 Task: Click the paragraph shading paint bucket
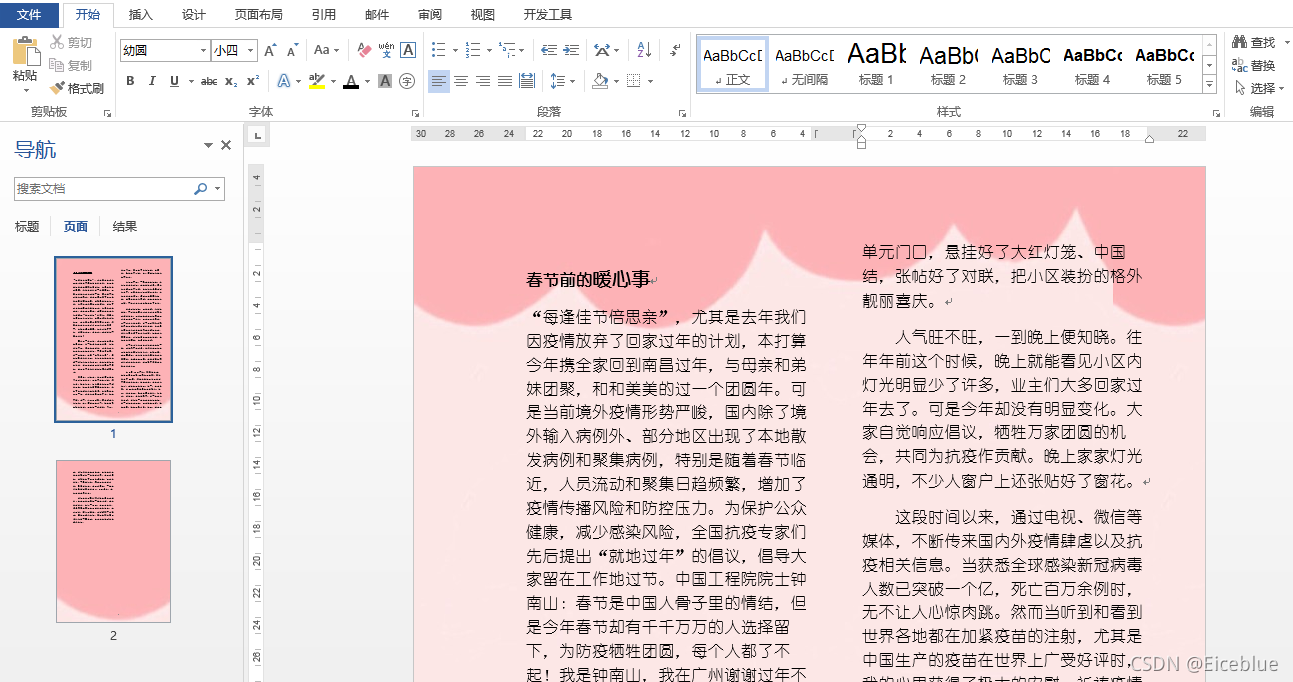click(599, 81)
